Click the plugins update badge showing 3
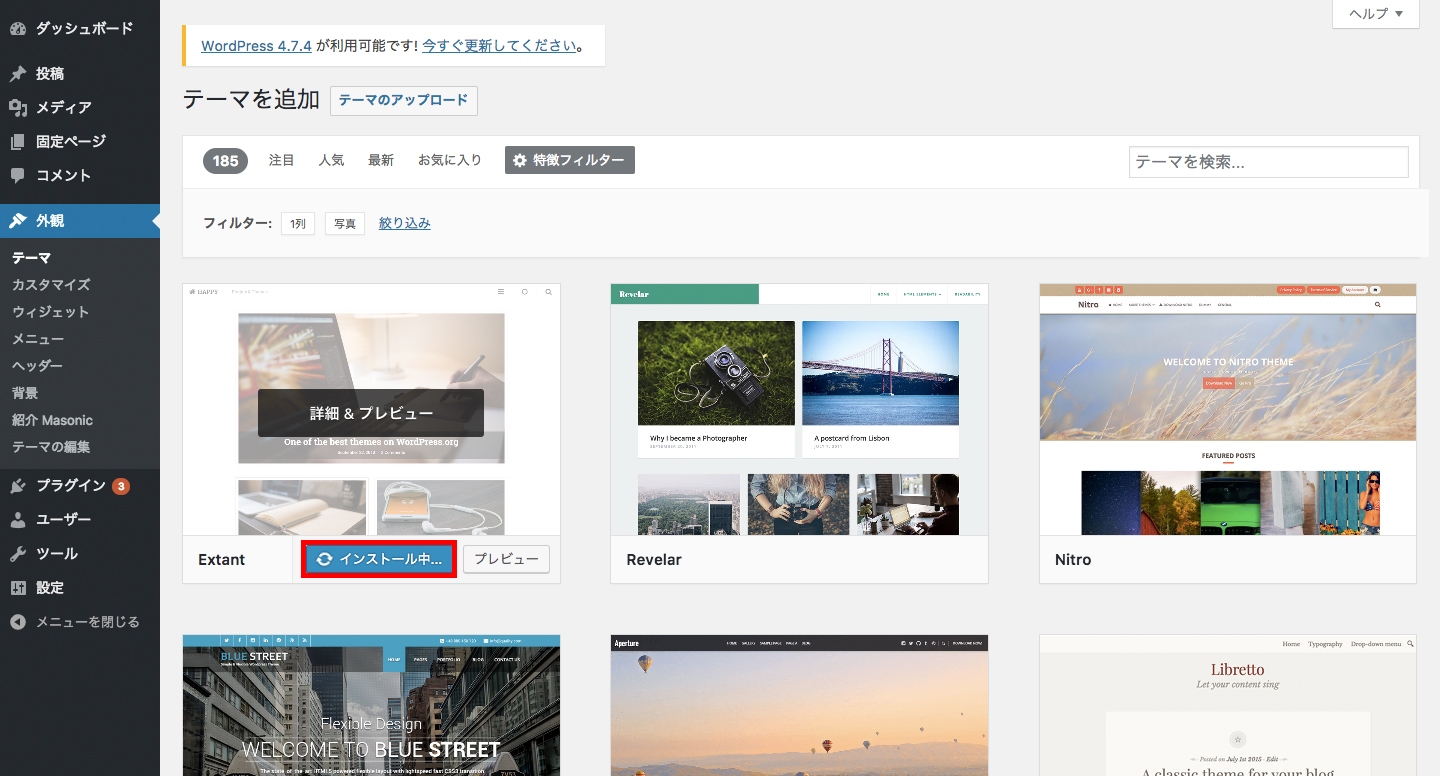1440x776 pixels. click(121, 487)
